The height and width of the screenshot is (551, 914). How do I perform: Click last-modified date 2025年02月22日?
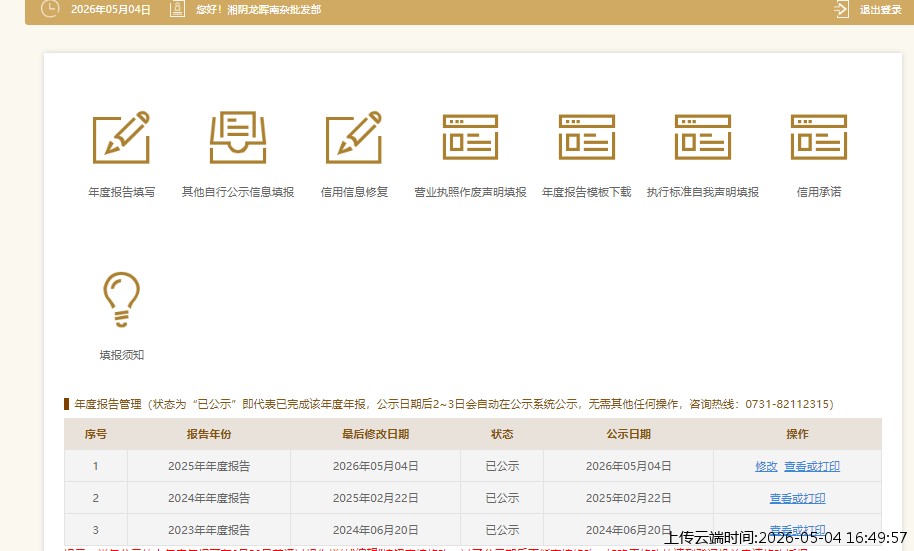coord(375,498)
